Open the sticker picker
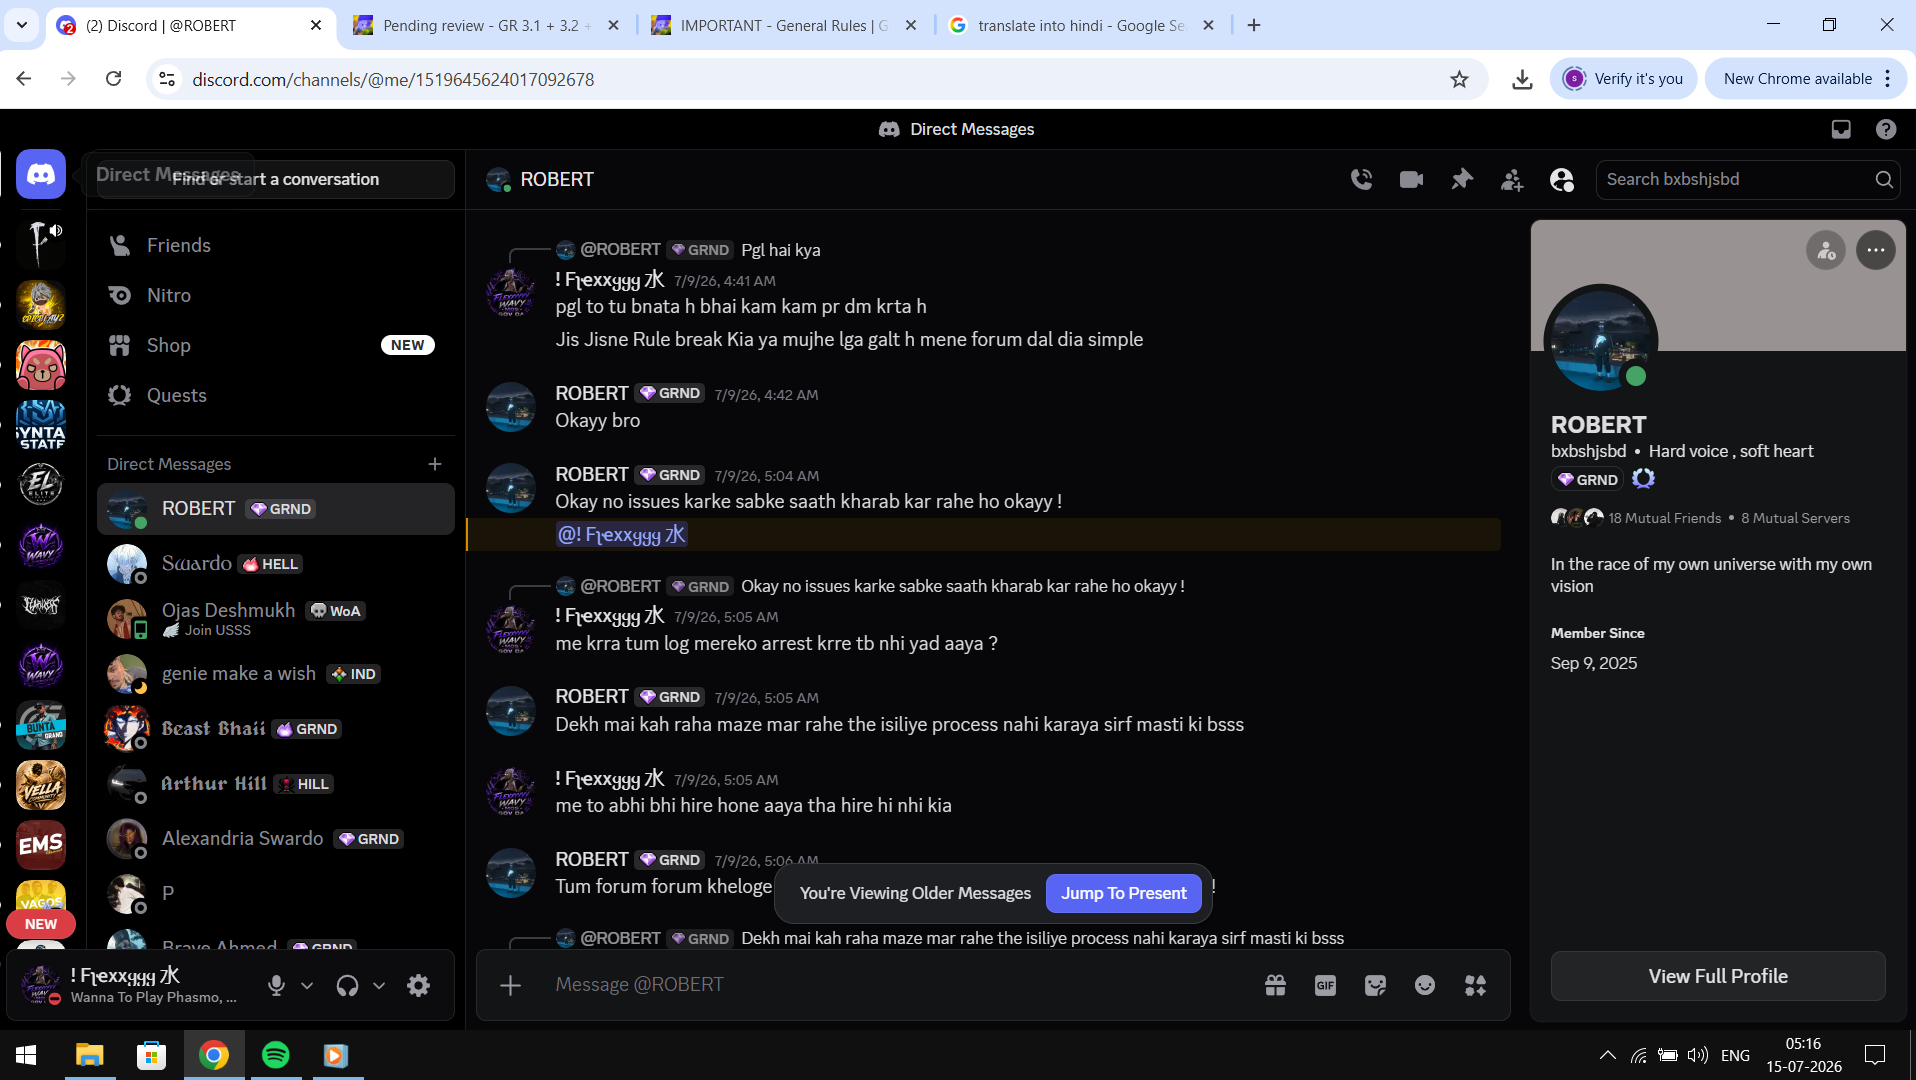The width and height of the screenshot is (1916, 1080). click(1375, 985)
